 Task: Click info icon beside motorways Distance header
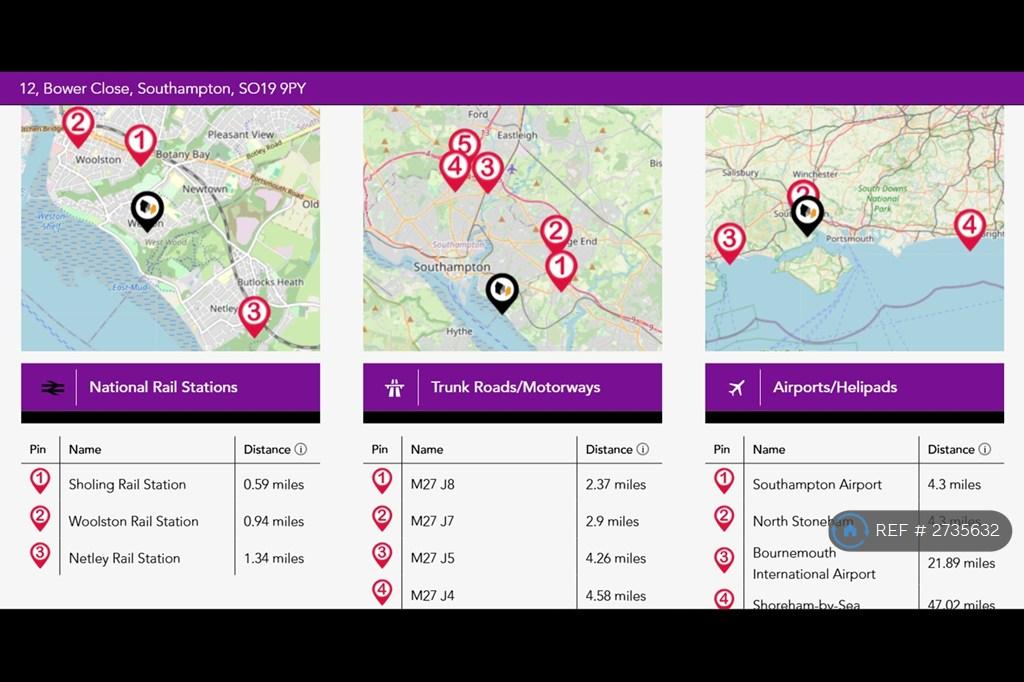point(643,449)
